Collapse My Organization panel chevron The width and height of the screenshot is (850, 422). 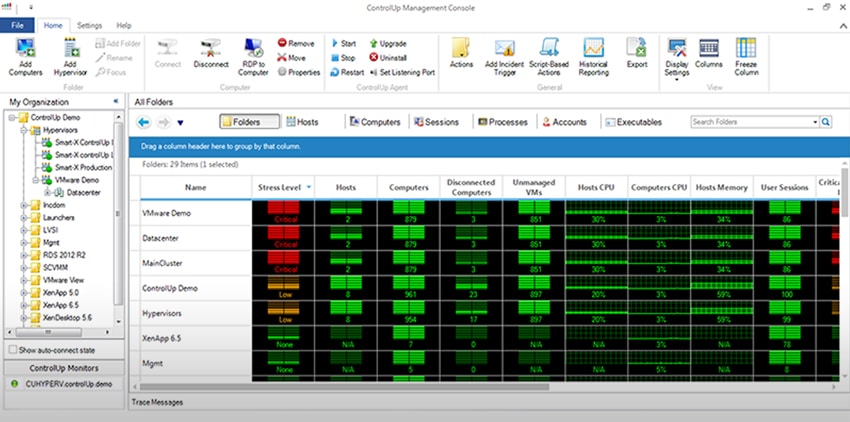tap(115, 101)
